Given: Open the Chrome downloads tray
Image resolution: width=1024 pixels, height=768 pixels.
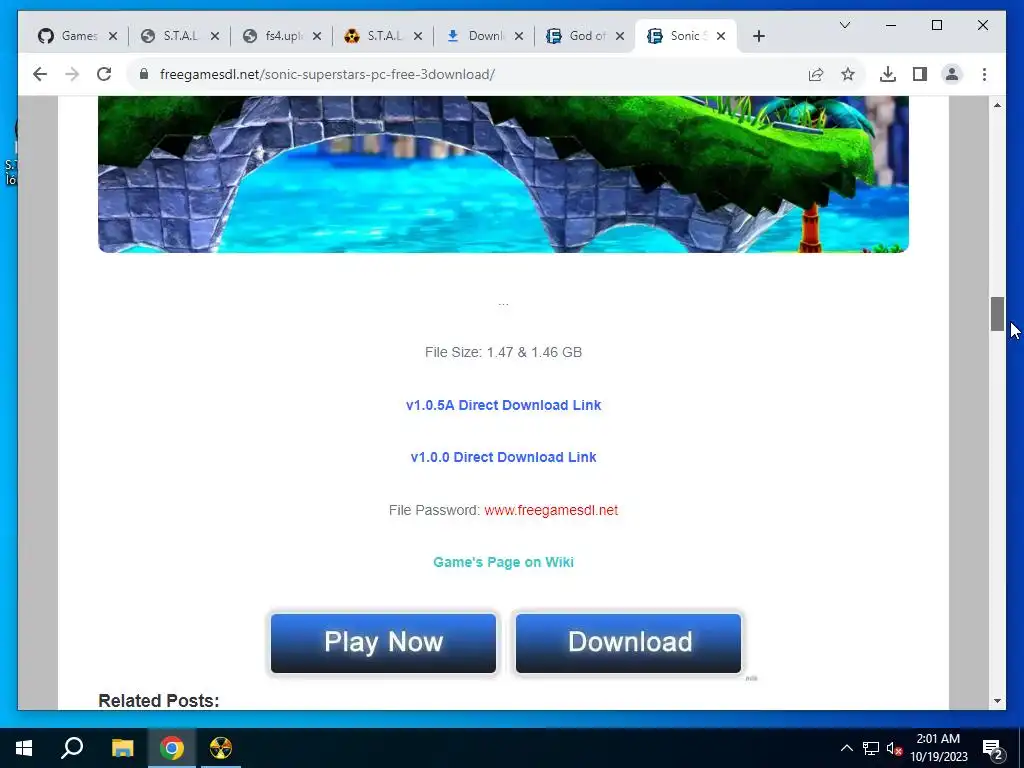Looking at the screenshot, I should tap(888, 74).
